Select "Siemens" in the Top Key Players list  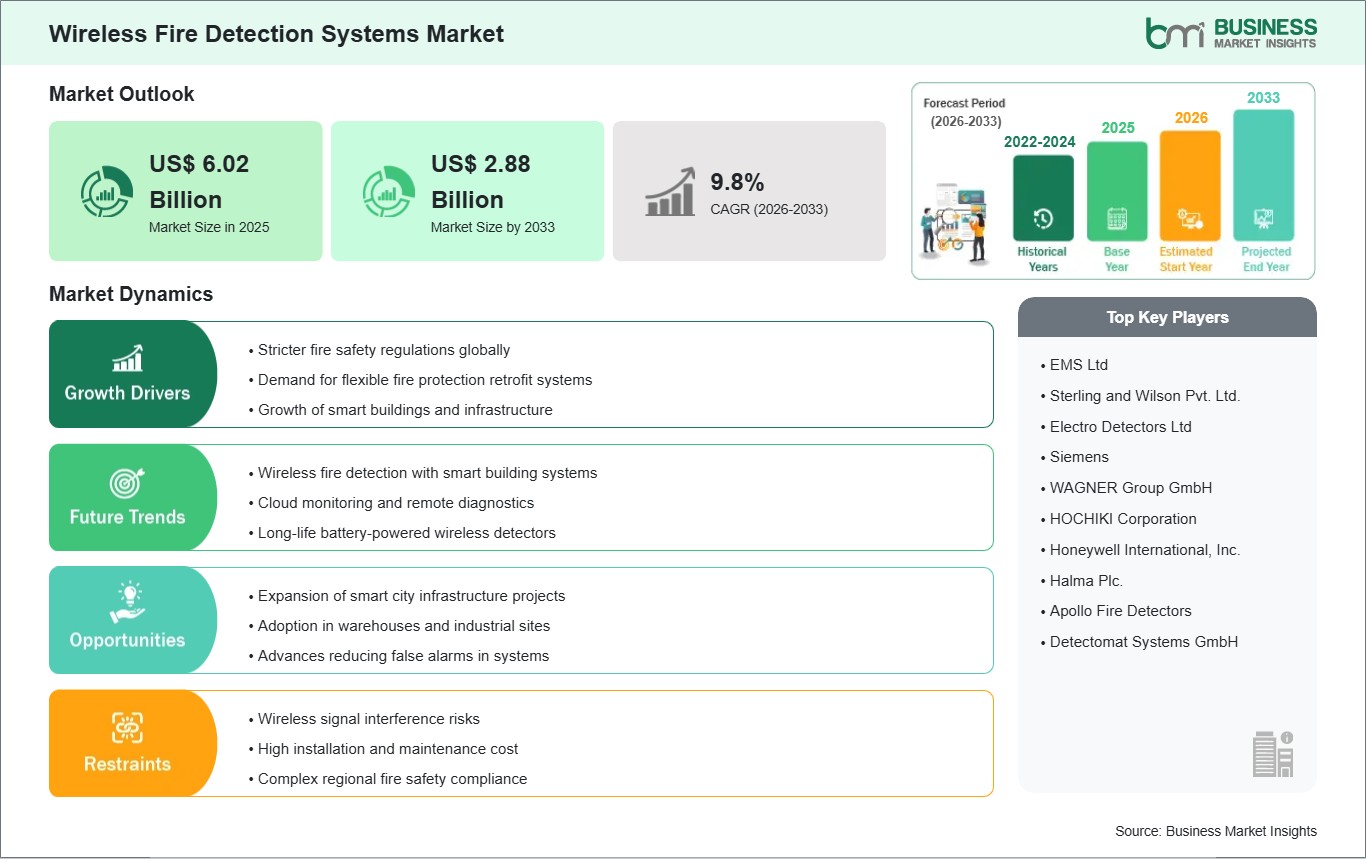point(1078,457)
